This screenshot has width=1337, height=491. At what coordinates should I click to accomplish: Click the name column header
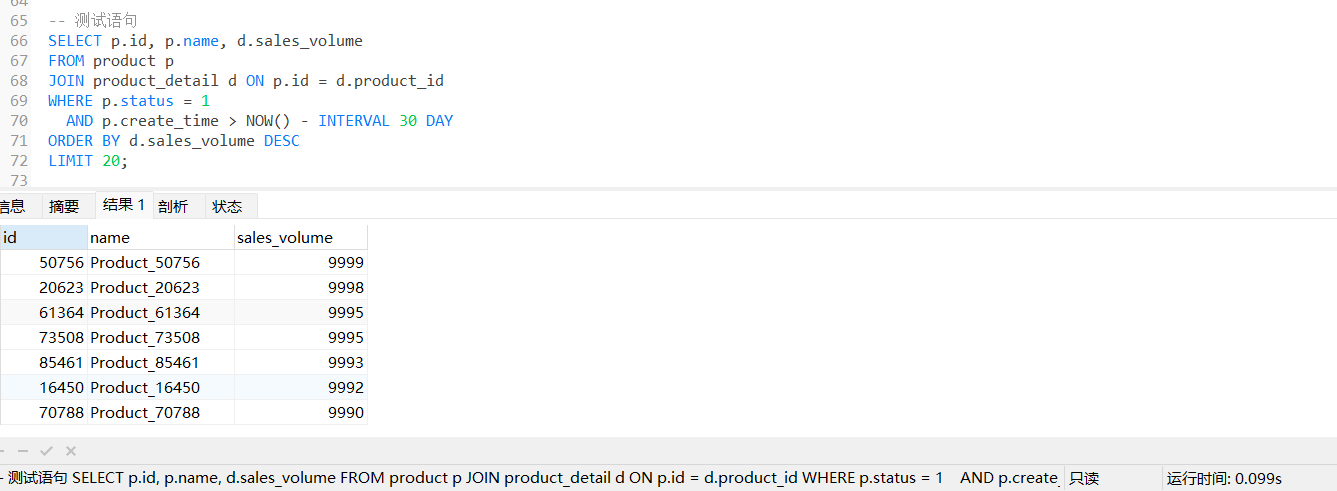click(161, 237)
